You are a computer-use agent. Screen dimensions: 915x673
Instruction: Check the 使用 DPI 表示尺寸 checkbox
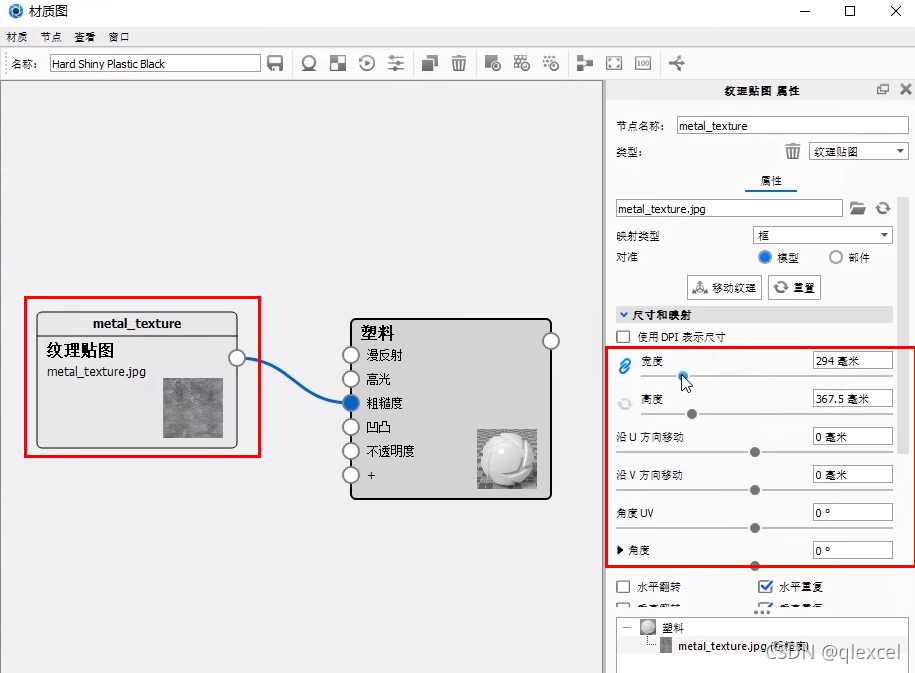(623, 337)
